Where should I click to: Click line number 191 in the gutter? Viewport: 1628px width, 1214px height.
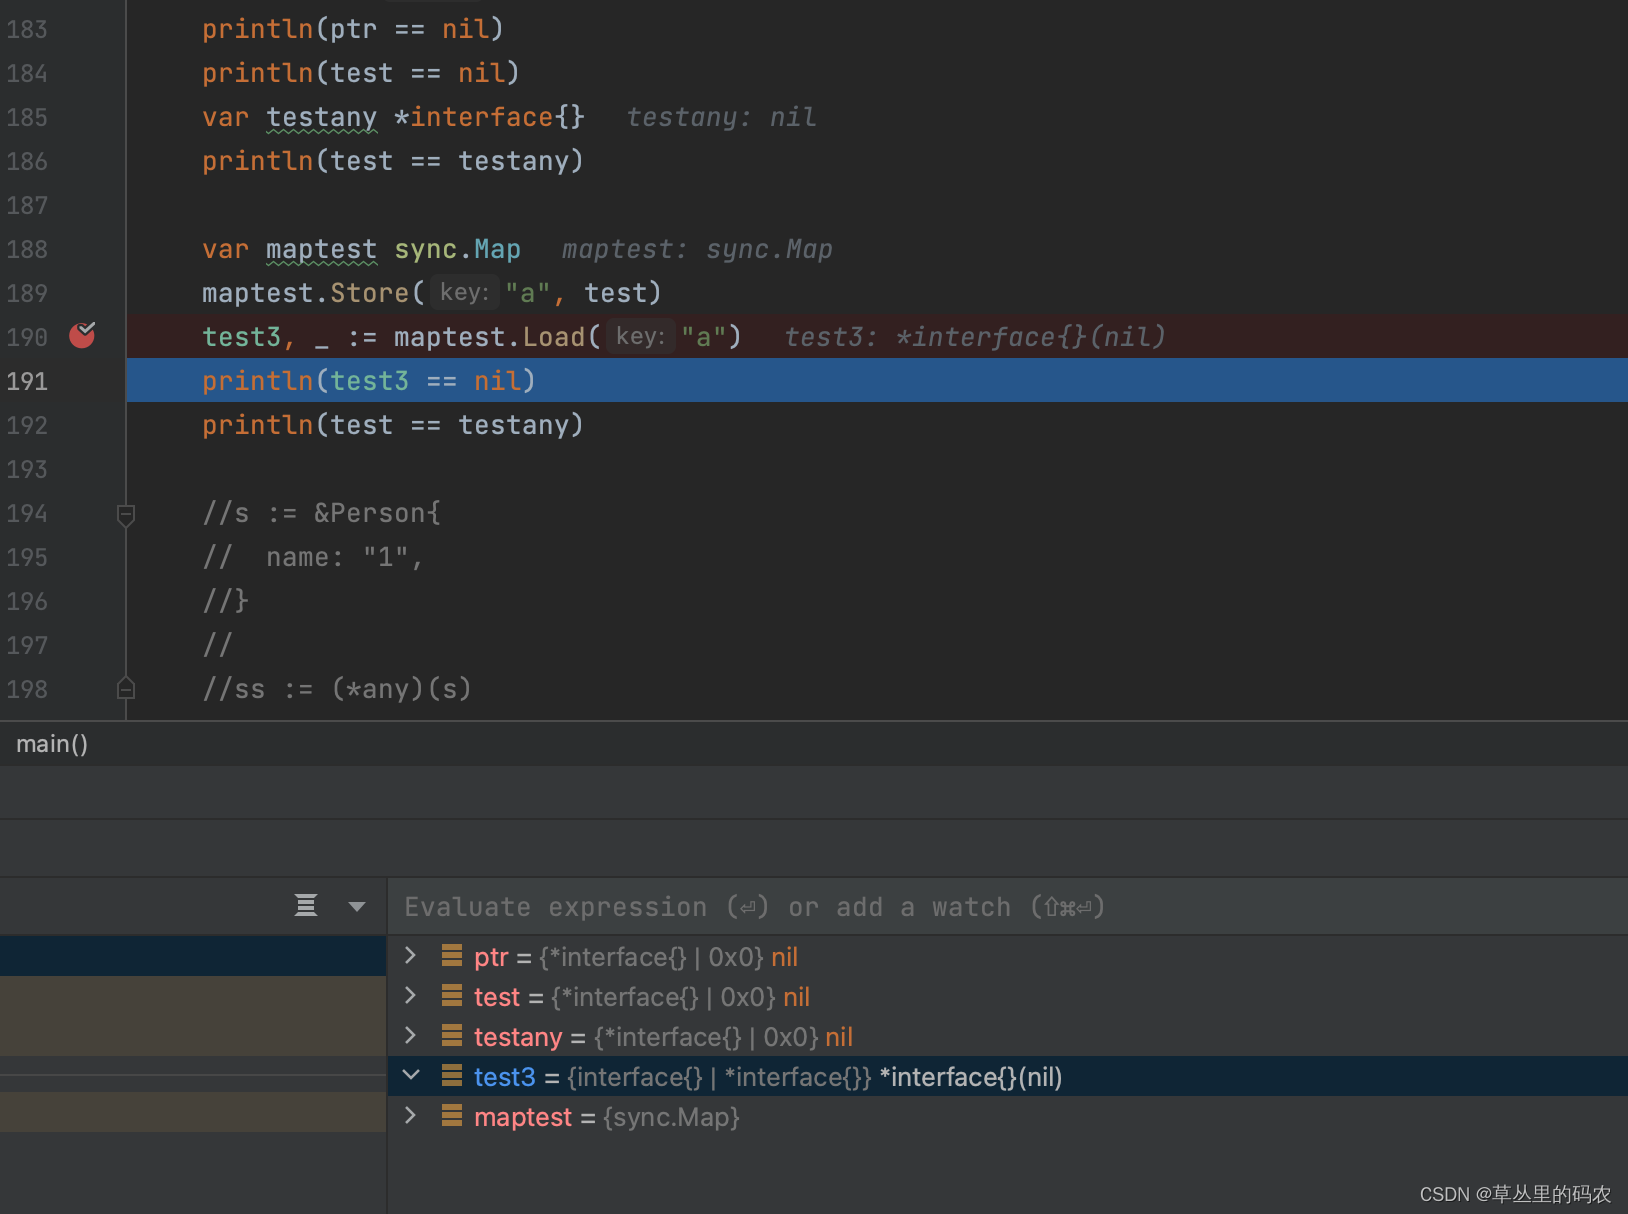(27, 381)
